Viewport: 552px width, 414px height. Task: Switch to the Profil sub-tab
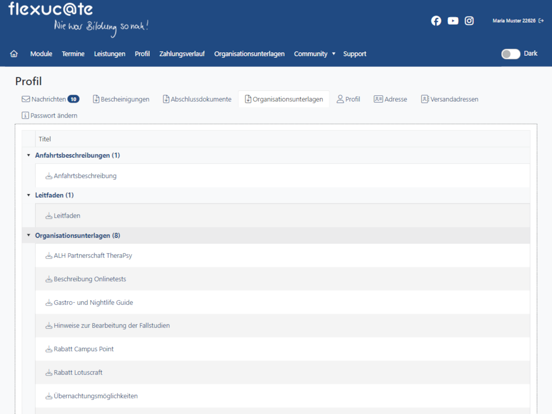pyautogui.click(x=348, y=99)
